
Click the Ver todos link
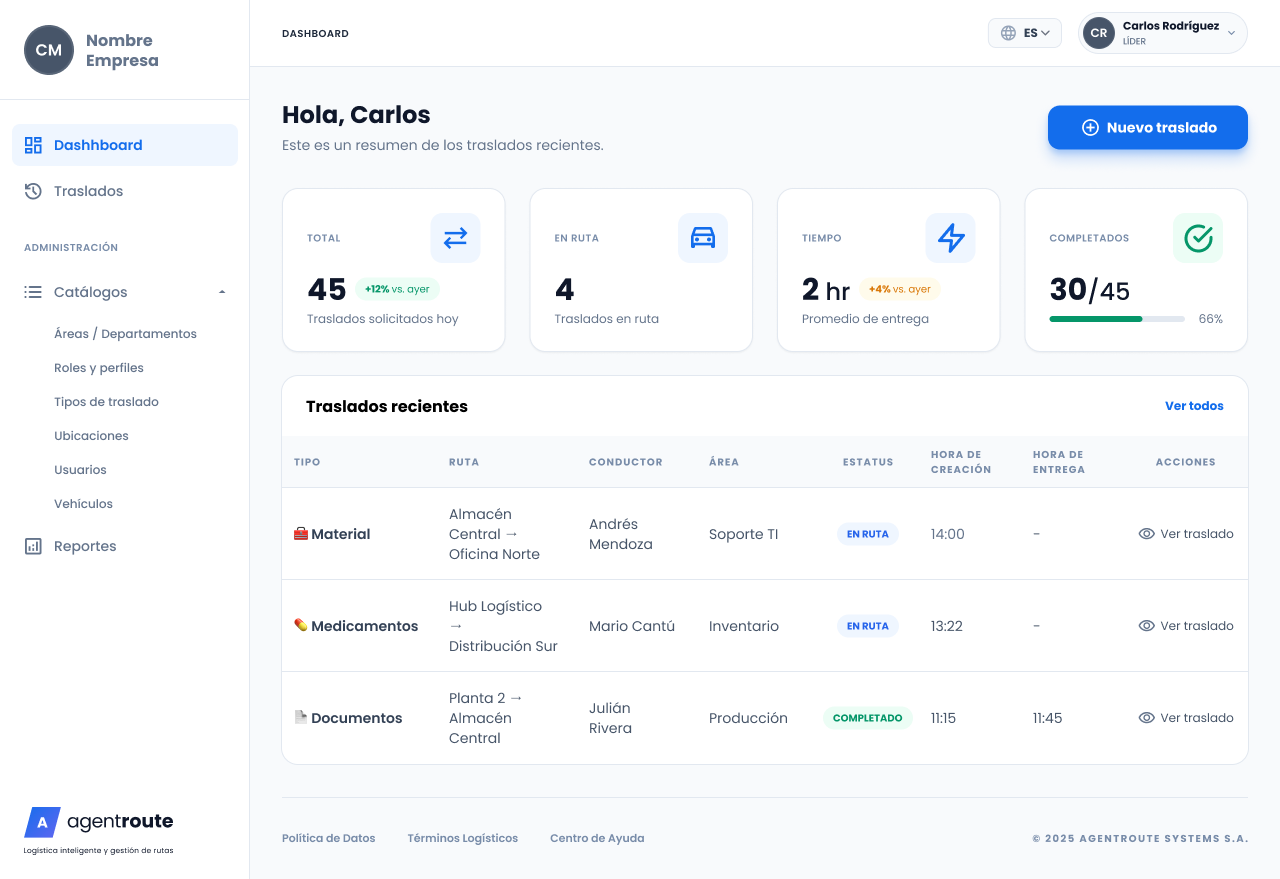pyautogui.click(x=1194, y=406)
